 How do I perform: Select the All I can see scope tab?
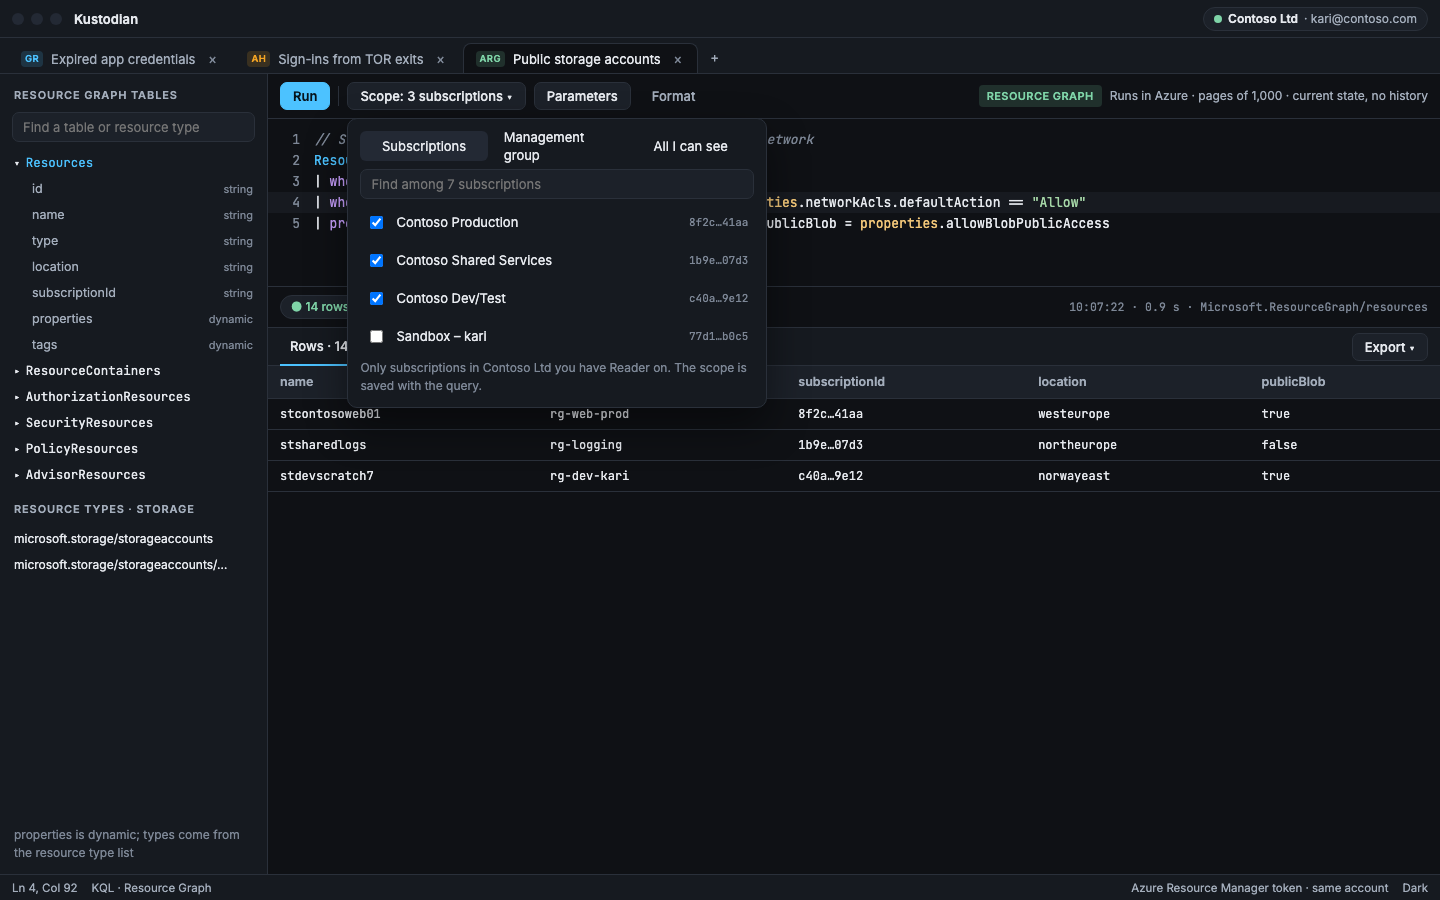click(x=691, y=146)
